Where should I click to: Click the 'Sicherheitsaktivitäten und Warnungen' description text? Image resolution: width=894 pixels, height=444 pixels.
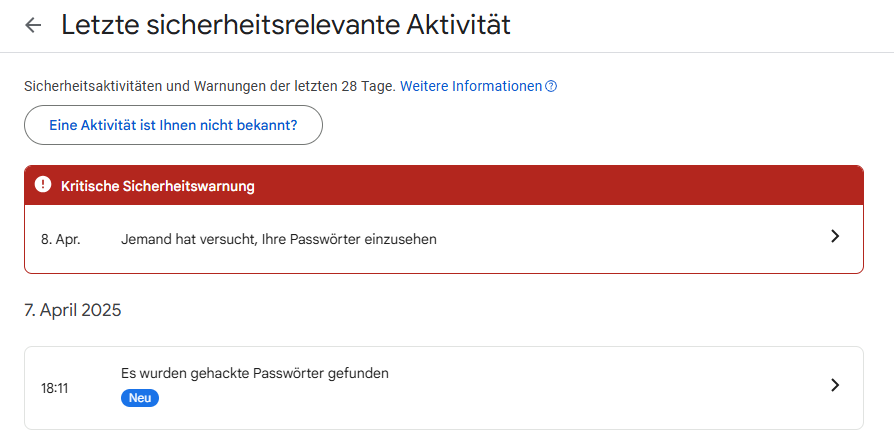click(210, 87)
